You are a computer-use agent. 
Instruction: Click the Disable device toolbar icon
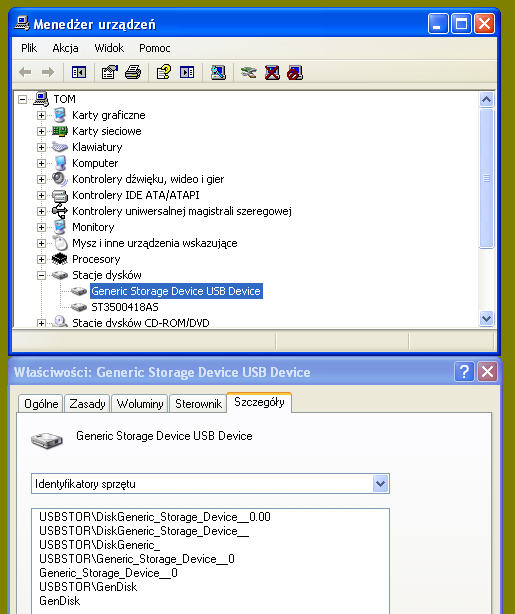(x=295, y=72)
